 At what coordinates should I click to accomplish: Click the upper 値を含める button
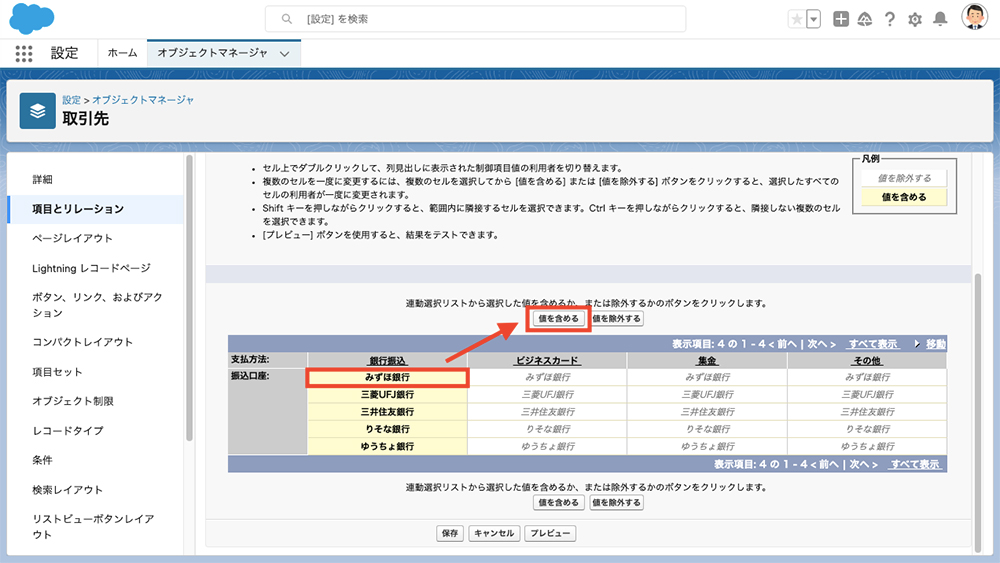pos(559,318)
